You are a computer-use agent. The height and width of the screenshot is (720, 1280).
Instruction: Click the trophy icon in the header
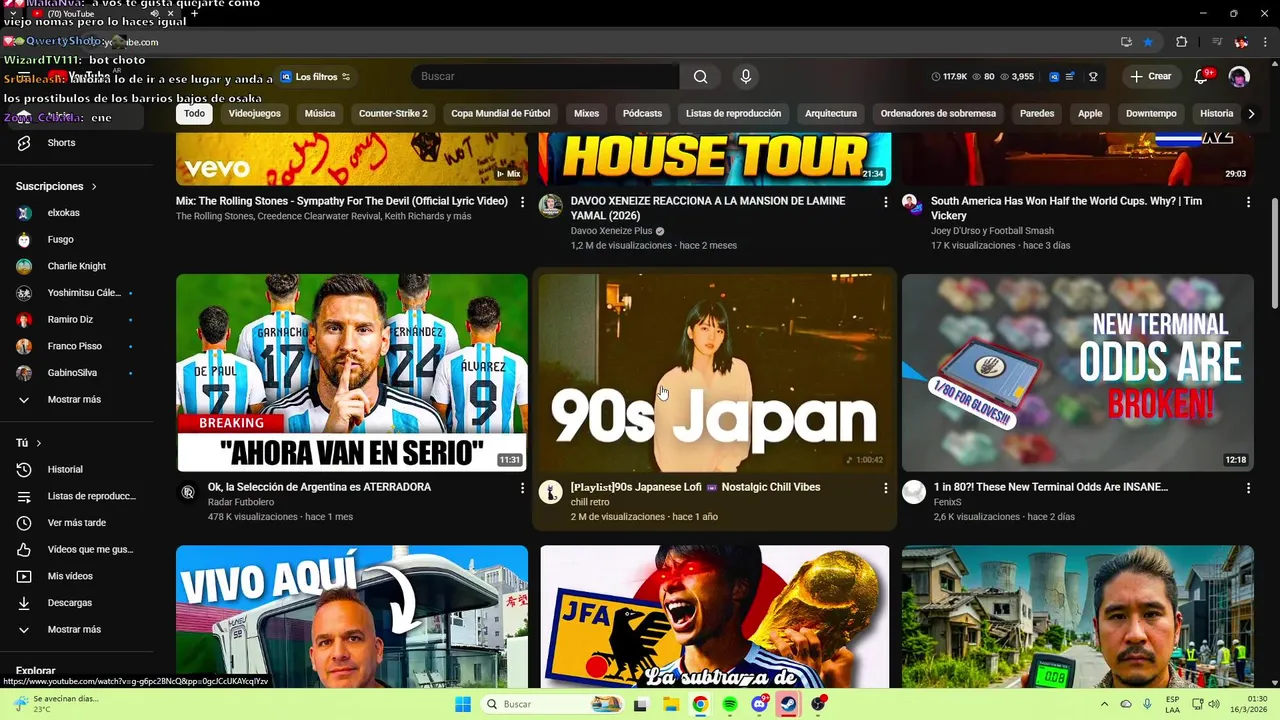pyautogui.click(x=1093, y=77)
